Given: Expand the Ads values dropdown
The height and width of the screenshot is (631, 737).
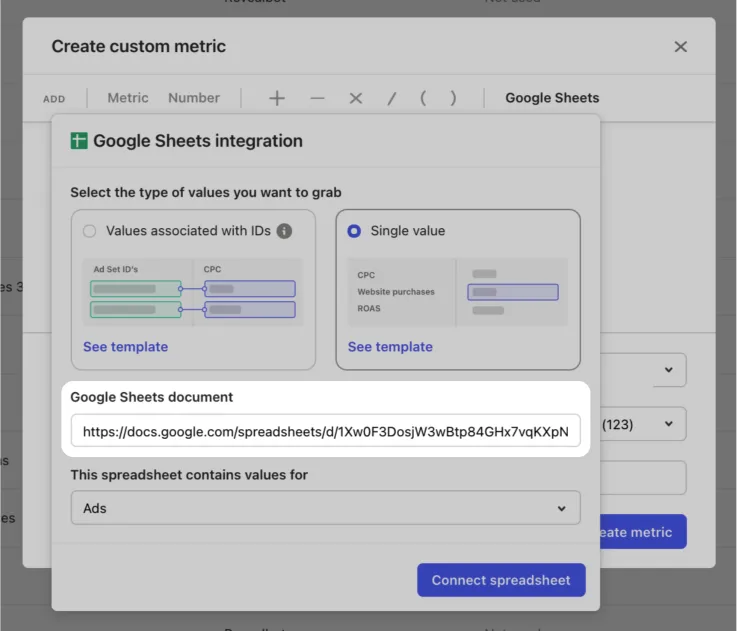Looking at the screenshot, I should click(326, 508).
